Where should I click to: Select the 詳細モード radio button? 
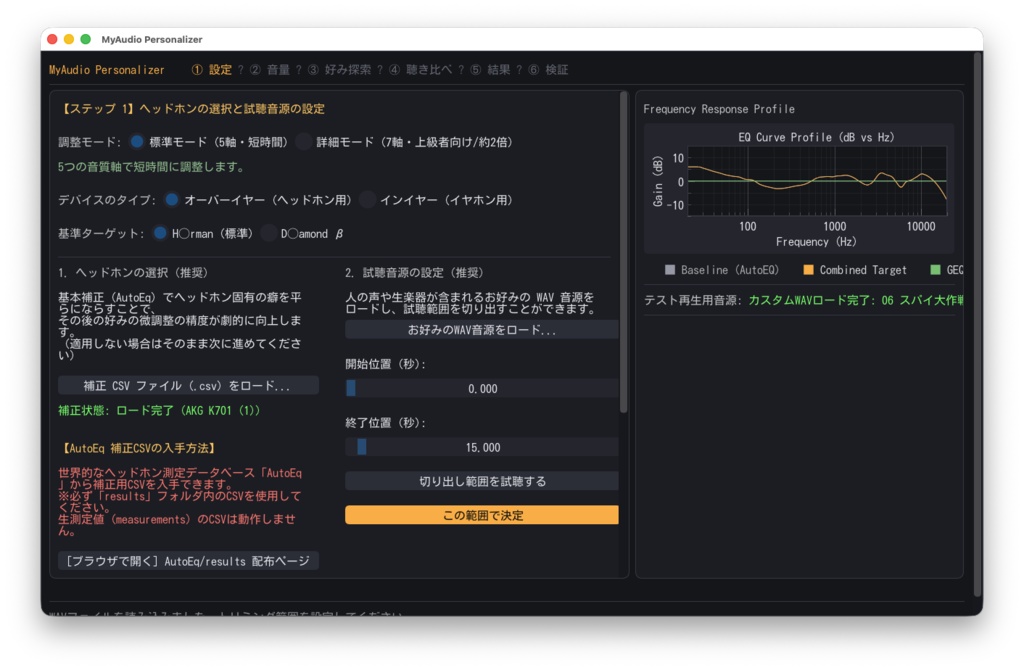pos(303,142)
